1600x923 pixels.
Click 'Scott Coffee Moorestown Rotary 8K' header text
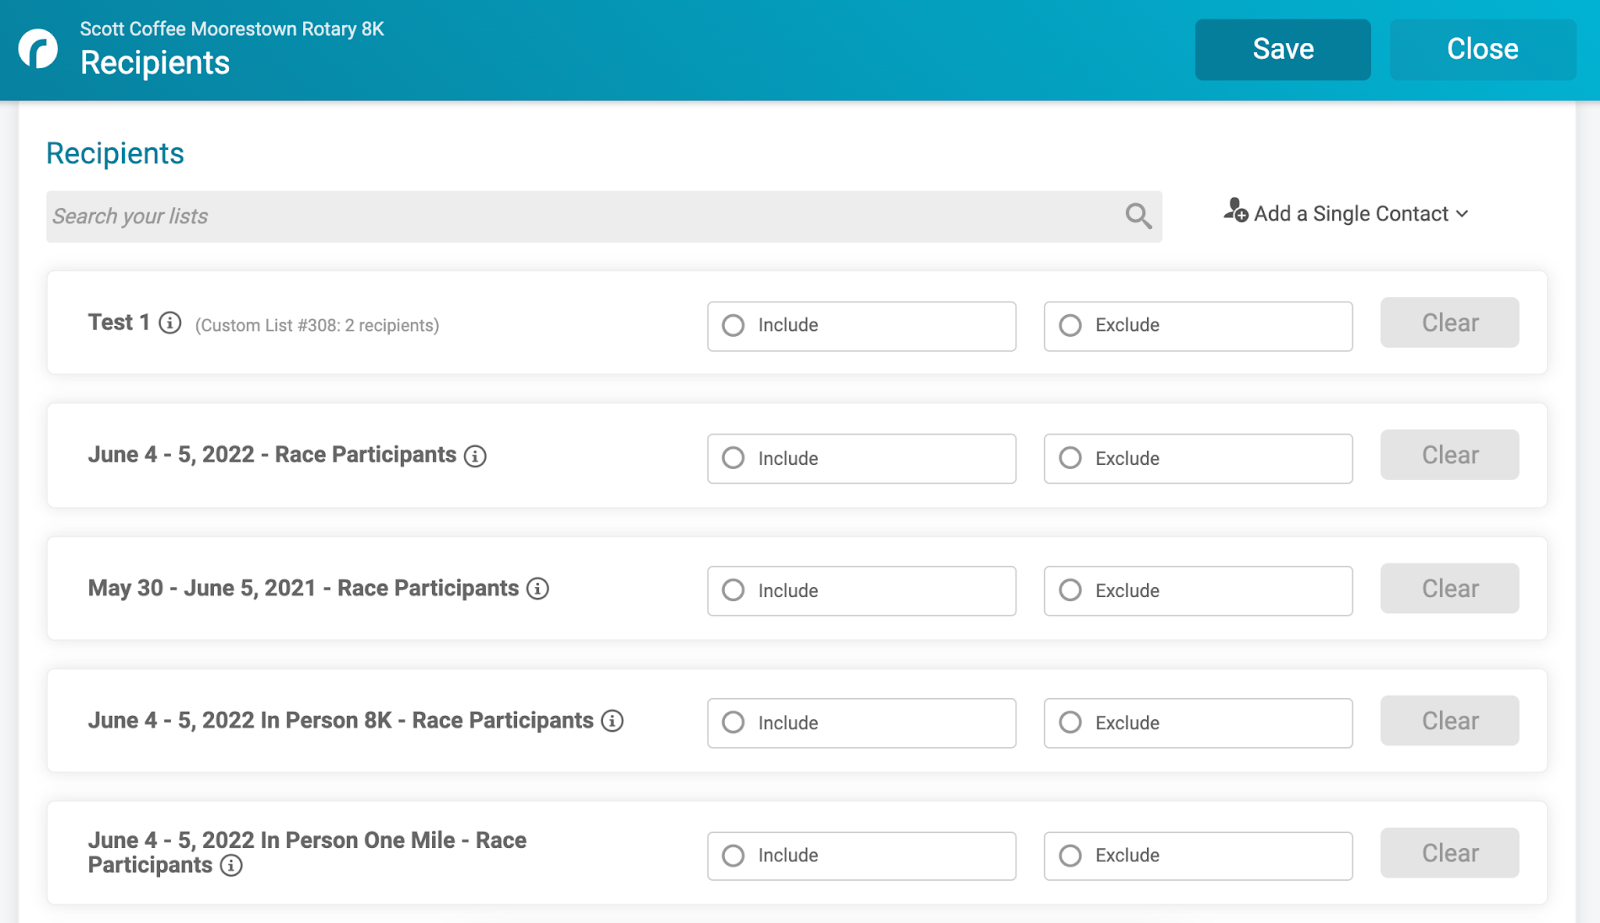coord(232,29)
